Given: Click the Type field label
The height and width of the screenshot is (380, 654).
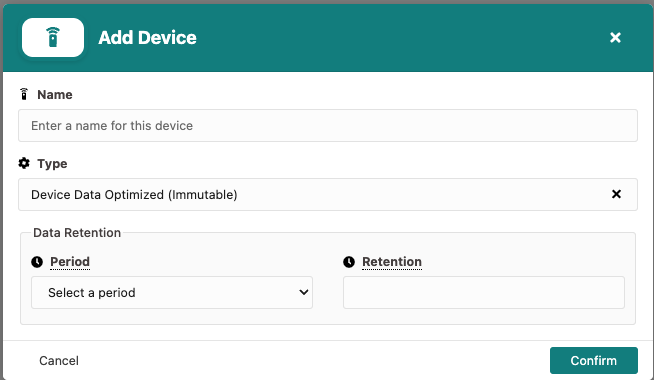Looking at the screenshot, I should 52,164.
